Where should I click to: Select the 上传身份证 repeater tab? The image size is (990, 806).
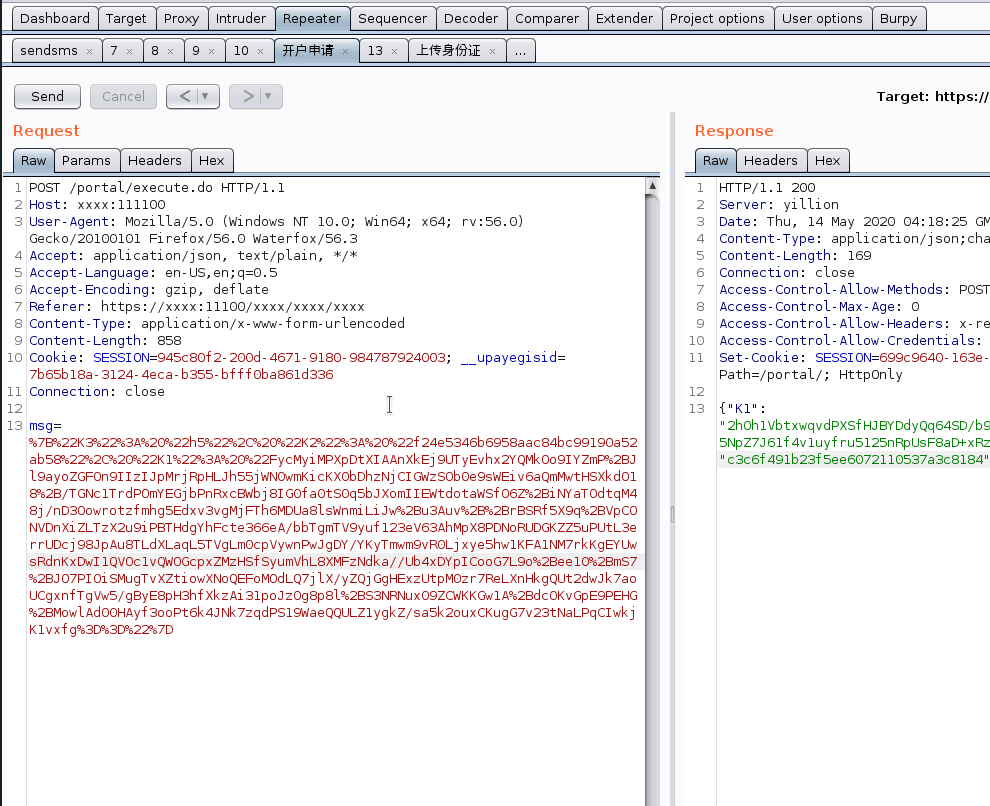[x=448, y=50]
